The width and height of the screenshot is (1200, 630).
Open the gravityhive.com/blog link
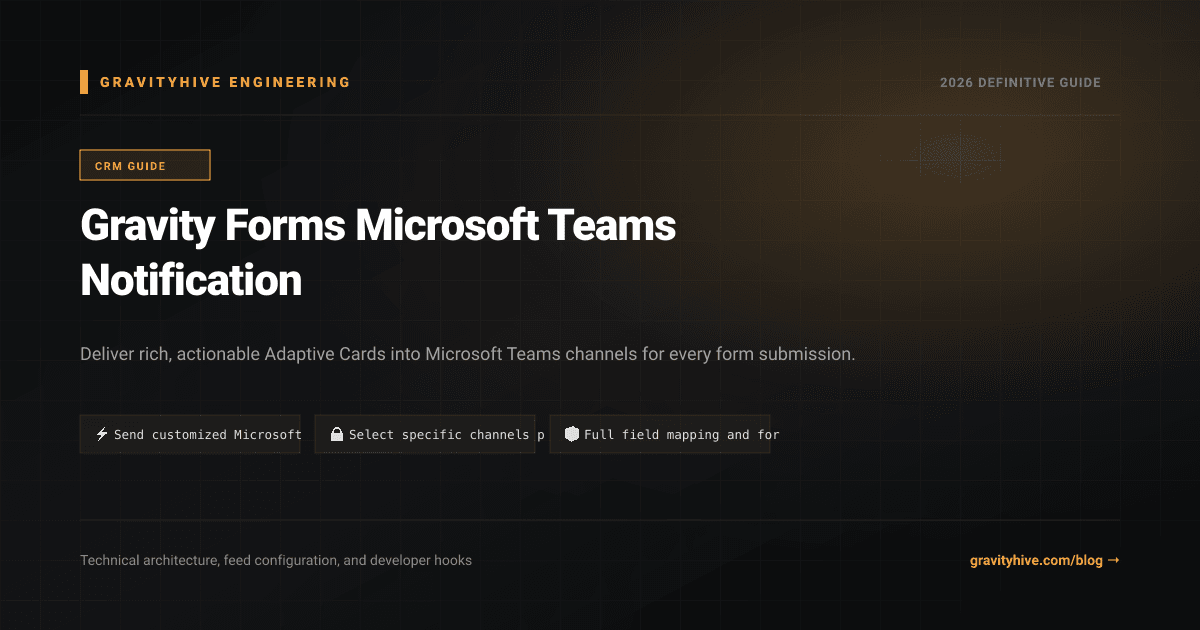click(1045, 561)
